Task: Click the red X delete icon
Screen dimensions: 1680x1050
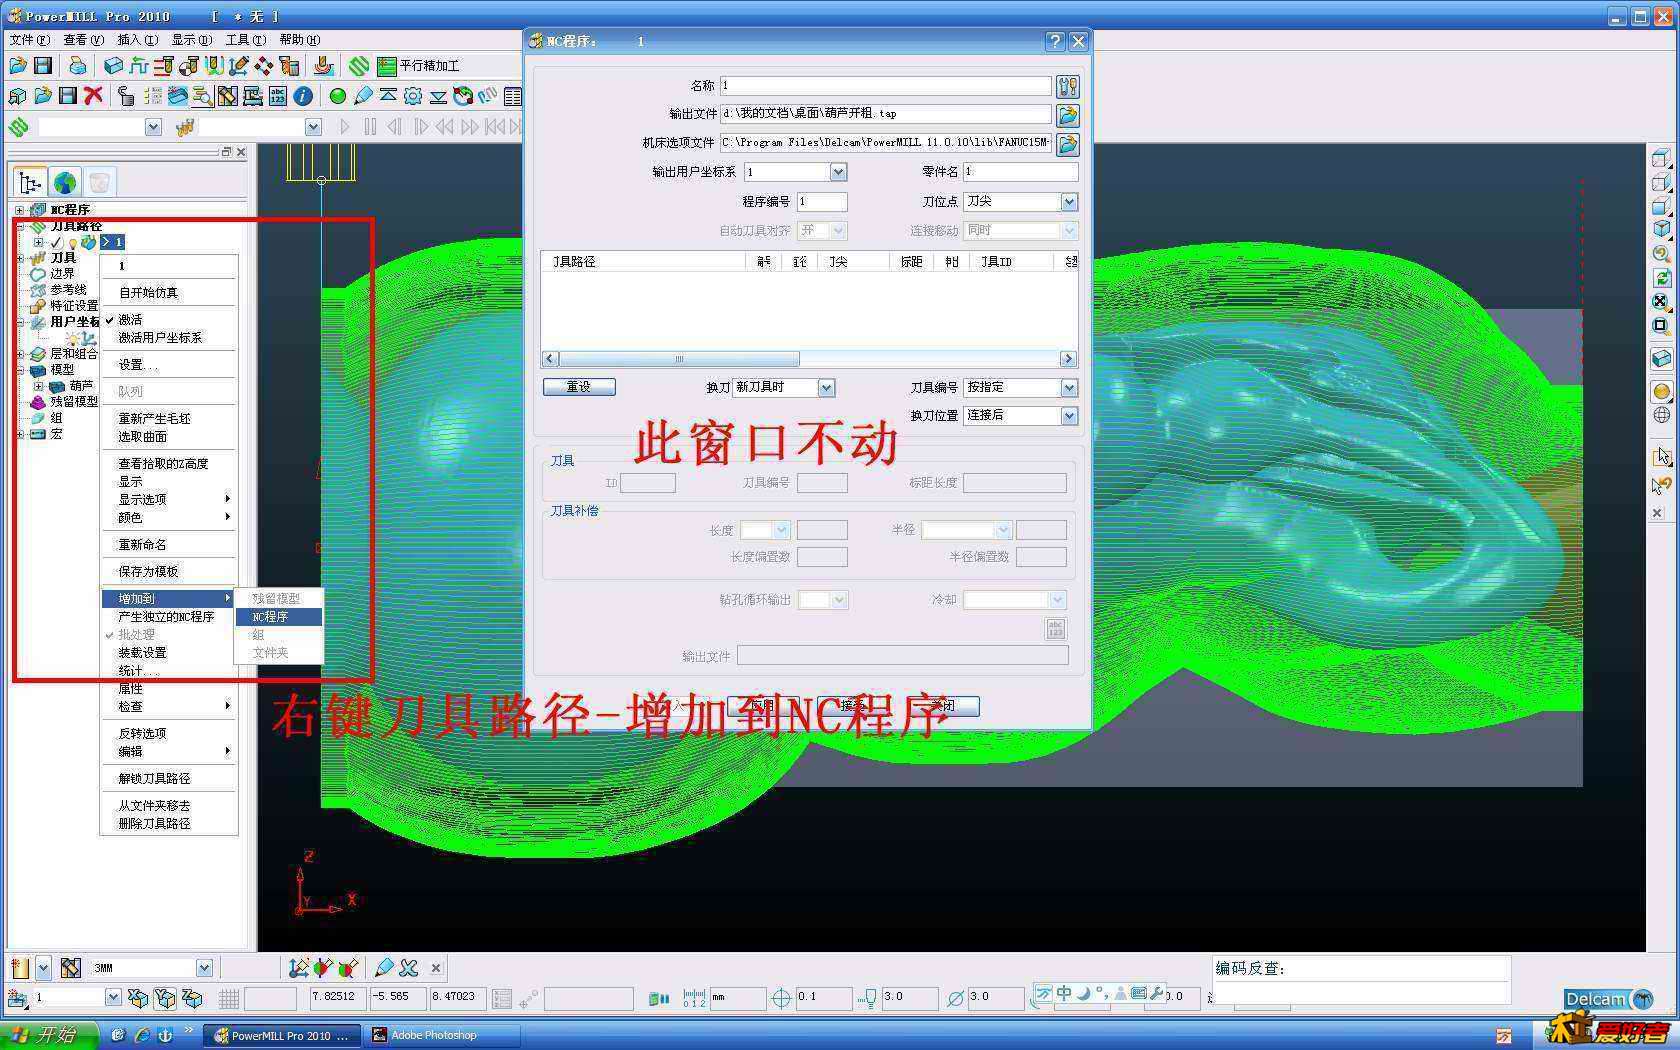Action: (x=93, y=96)
